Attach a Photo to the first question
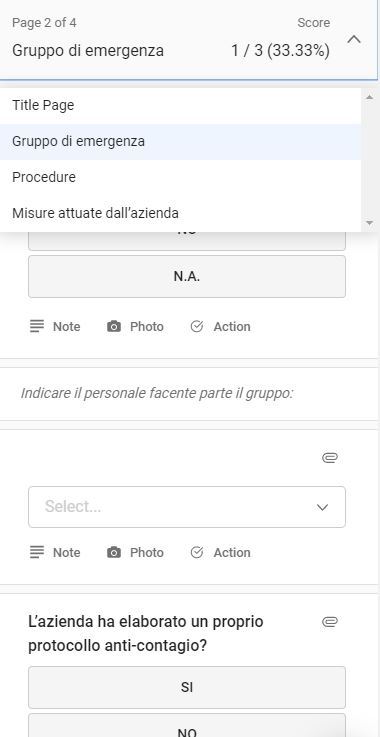Screen dimensions: 380x737 click(x=135, y=327)
